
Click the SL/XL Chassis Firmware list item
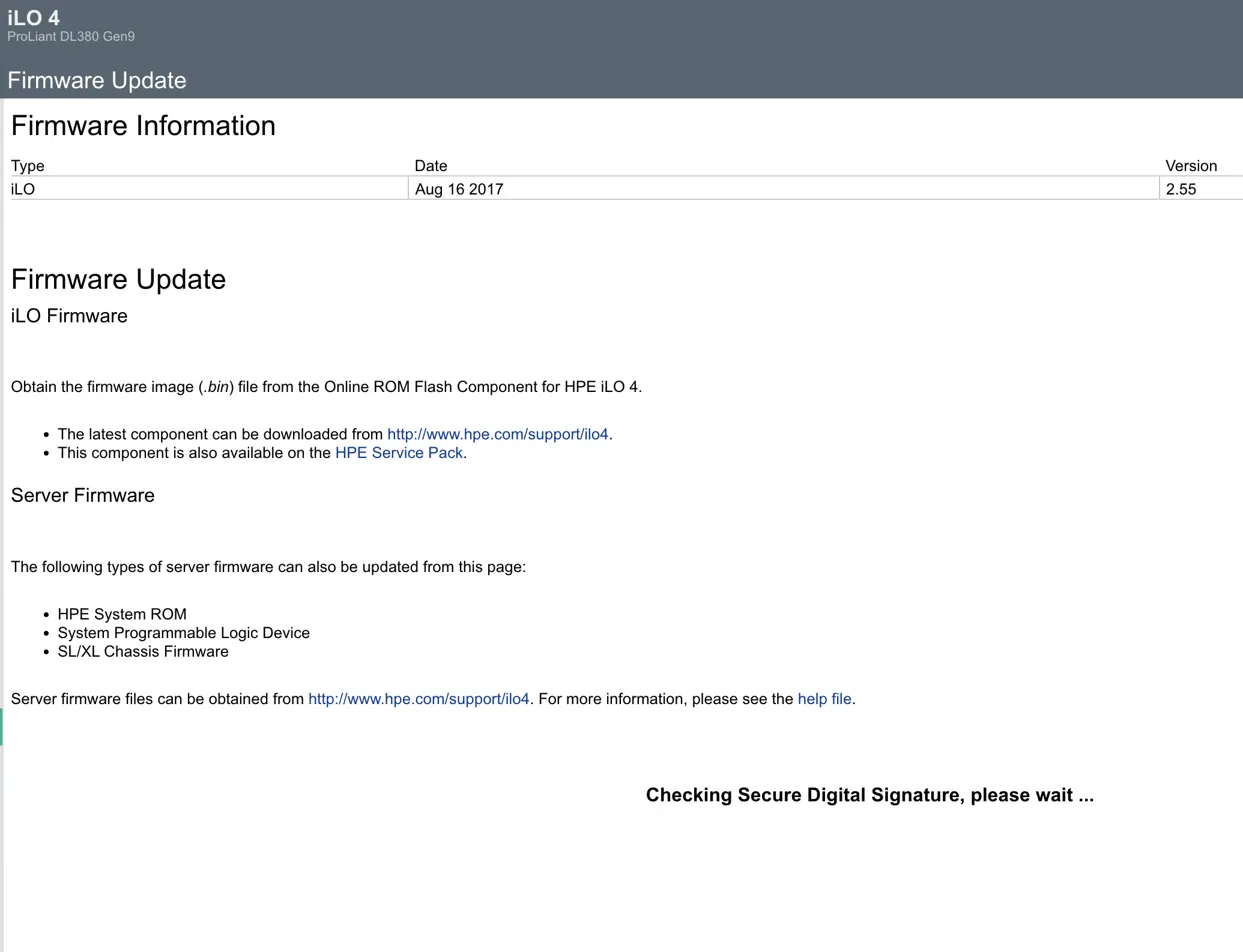coord(143,651)
